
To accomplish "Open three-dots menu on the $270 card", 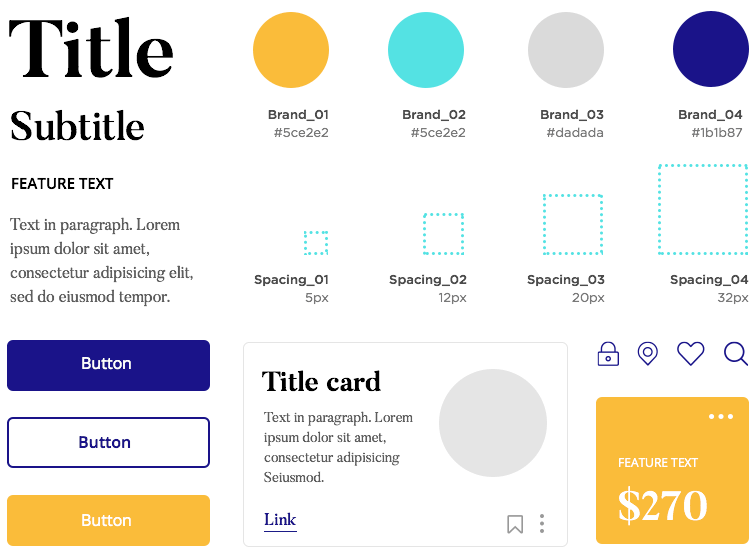I will click(721, 417).
